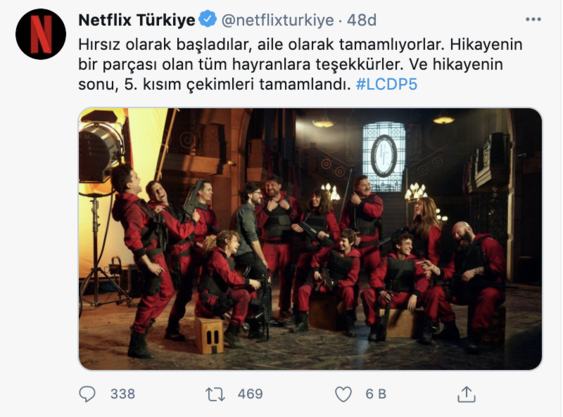
Task: Click the share upload icon
Action: coord(466,394)
